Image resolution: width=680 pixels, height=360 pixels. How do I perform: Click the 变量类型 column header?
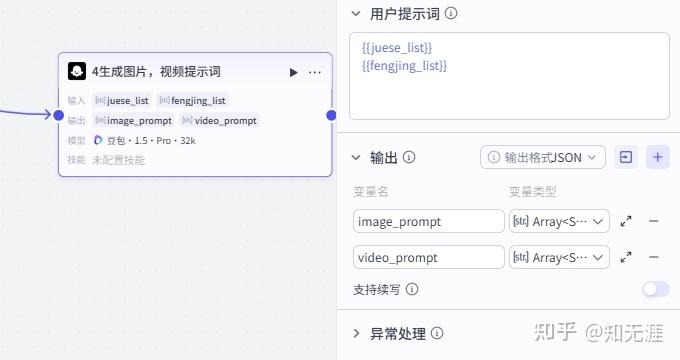tap(533, 191)
